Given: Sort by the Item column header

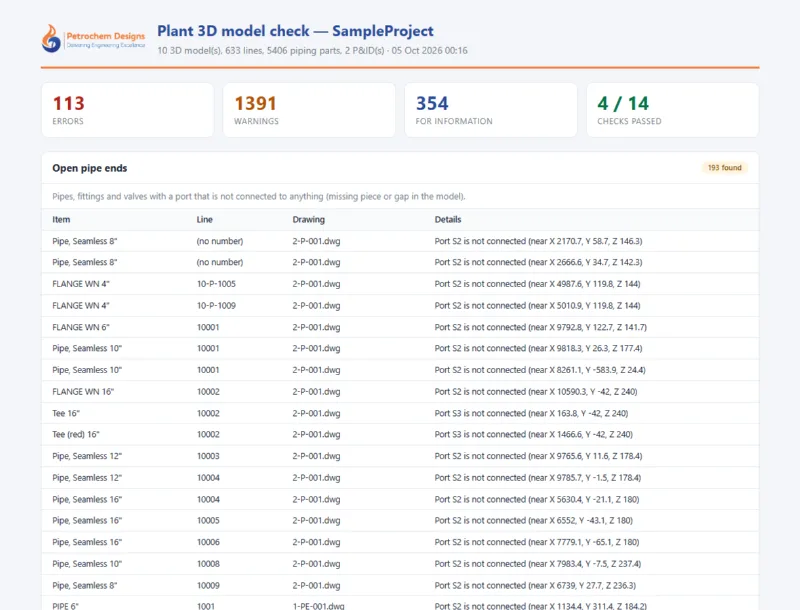Looking at the screenshot, I should 61,219.
